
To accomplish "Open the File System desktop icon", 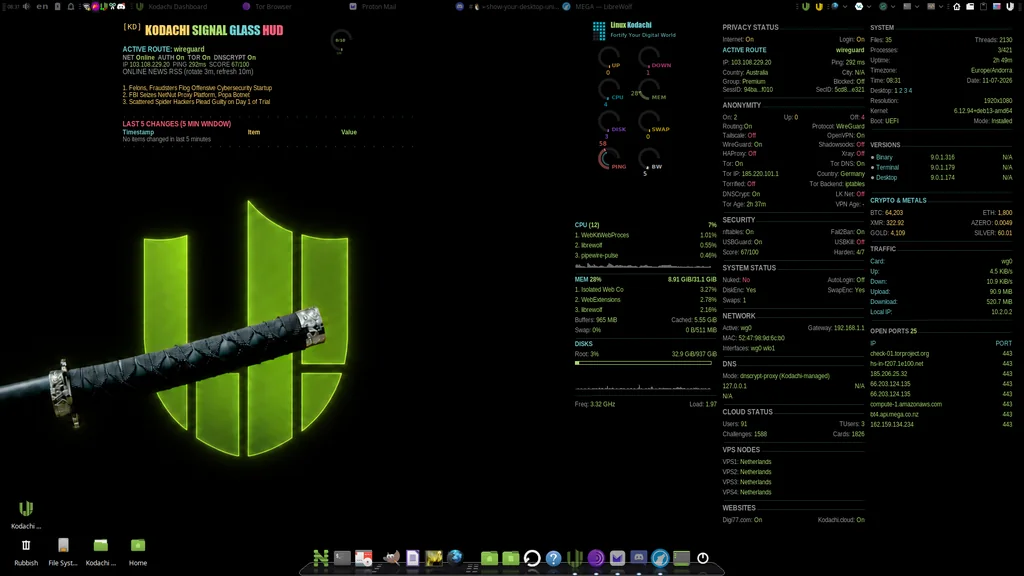I will click(63, 551).
